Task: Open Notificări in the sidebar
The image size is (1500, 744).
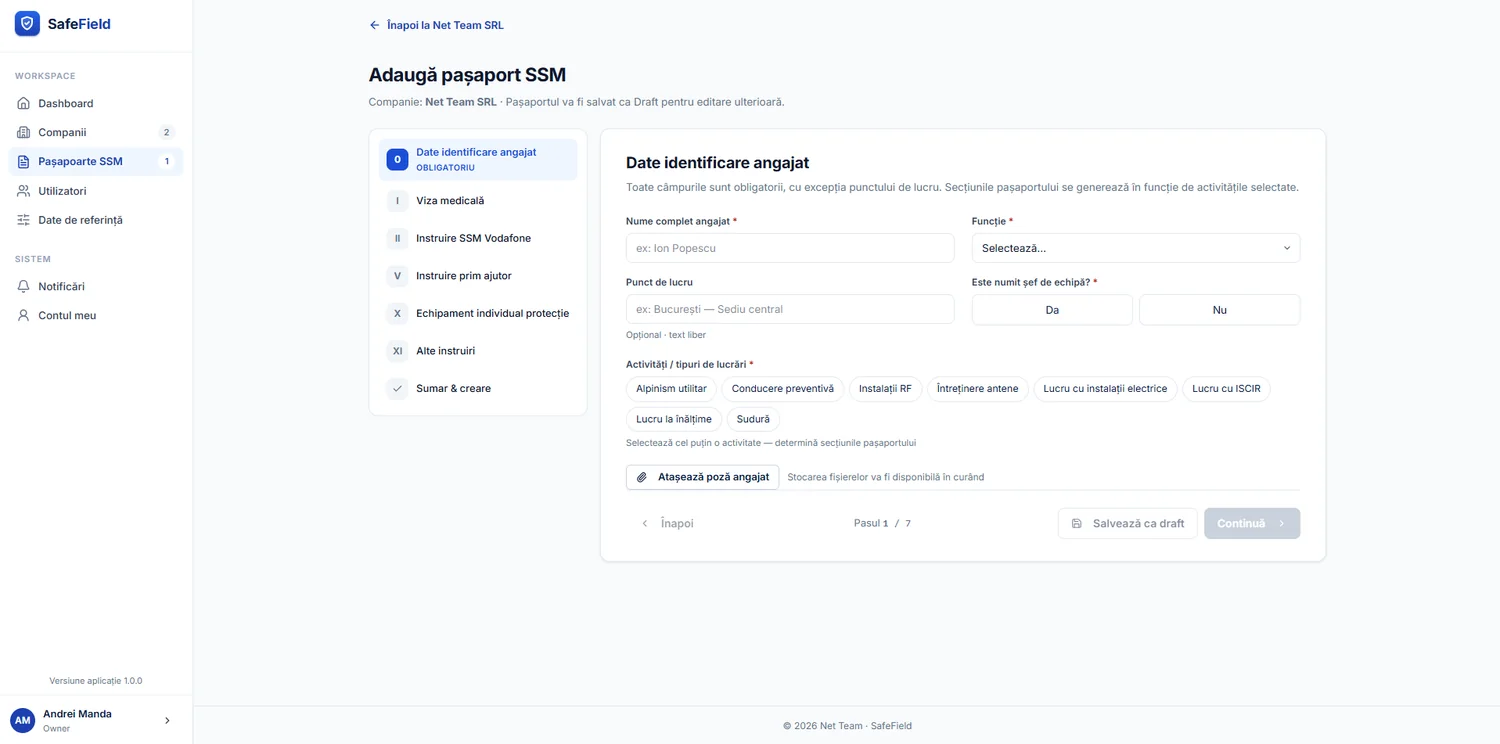Action: tap(96, 286)
